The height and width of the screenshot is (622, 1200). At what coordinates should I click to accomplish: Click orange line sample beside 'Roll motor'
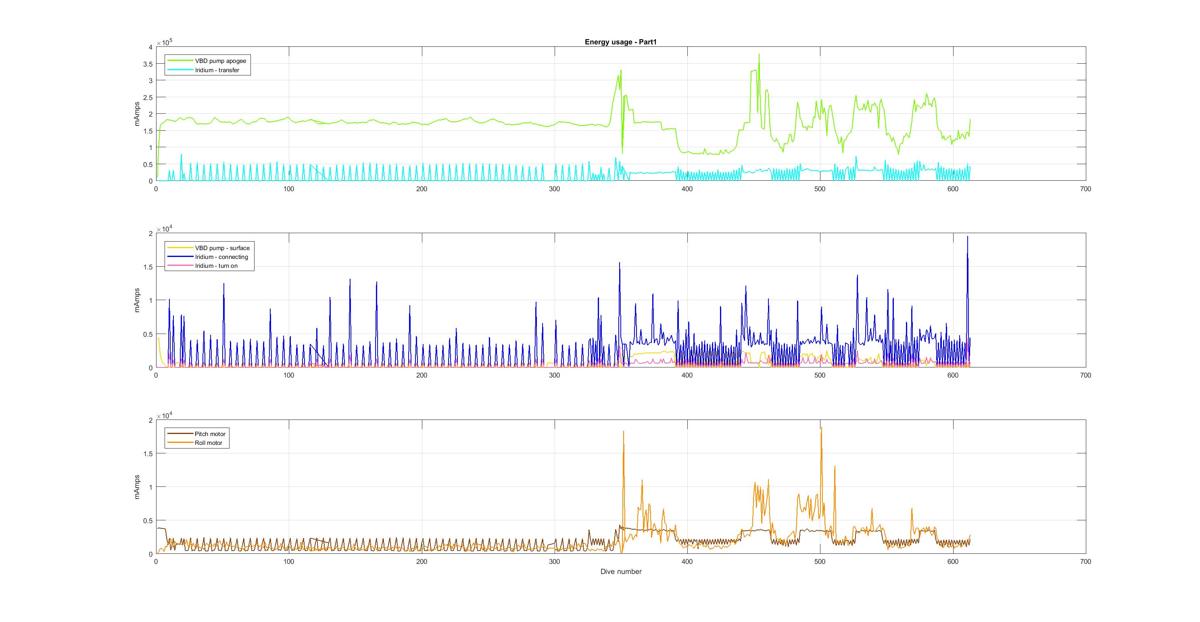(180, 442)
